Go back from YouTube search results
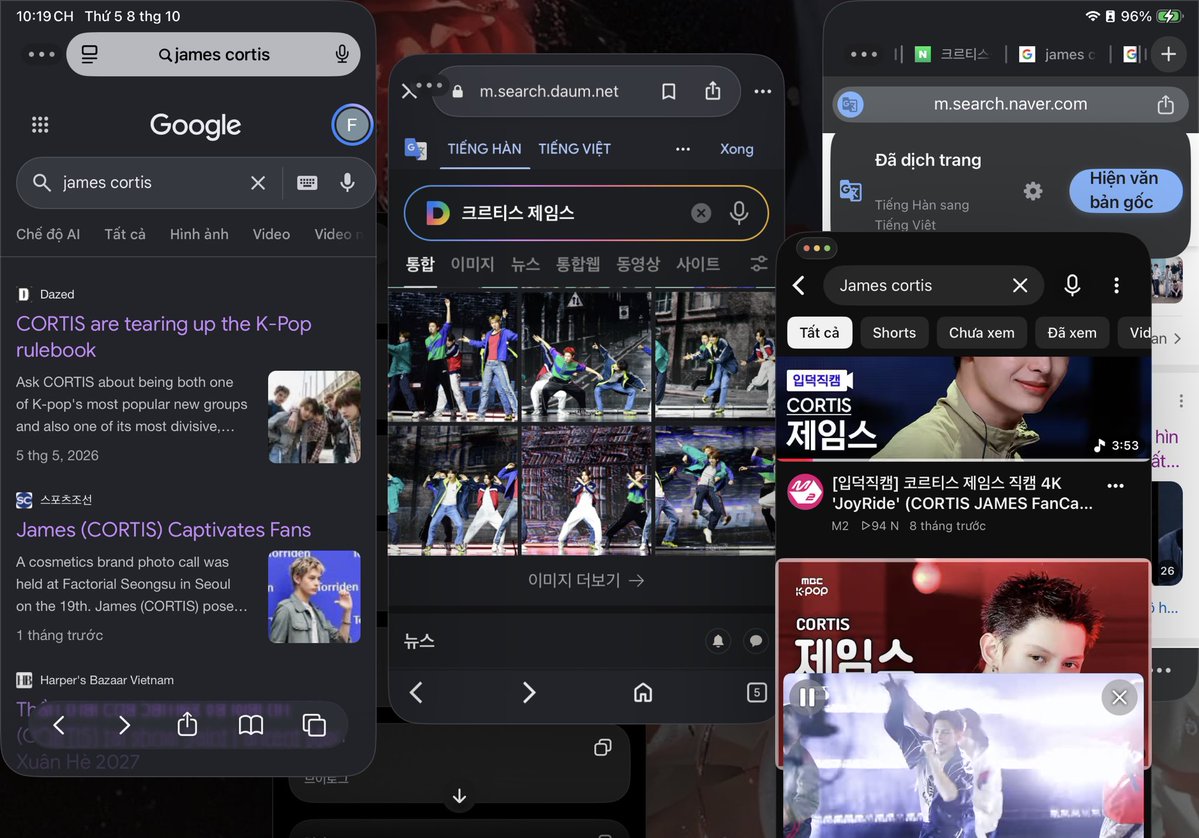 pos(798,286)
